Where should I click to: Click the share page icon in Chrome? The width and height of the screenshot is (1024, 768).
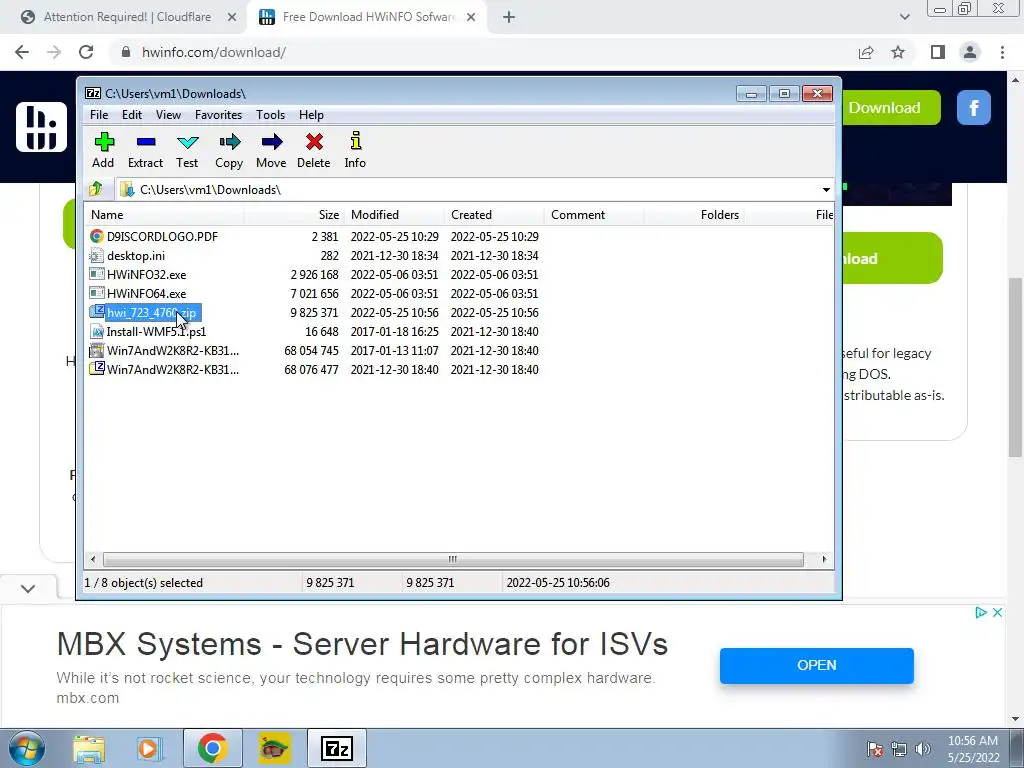coord(866,52)
